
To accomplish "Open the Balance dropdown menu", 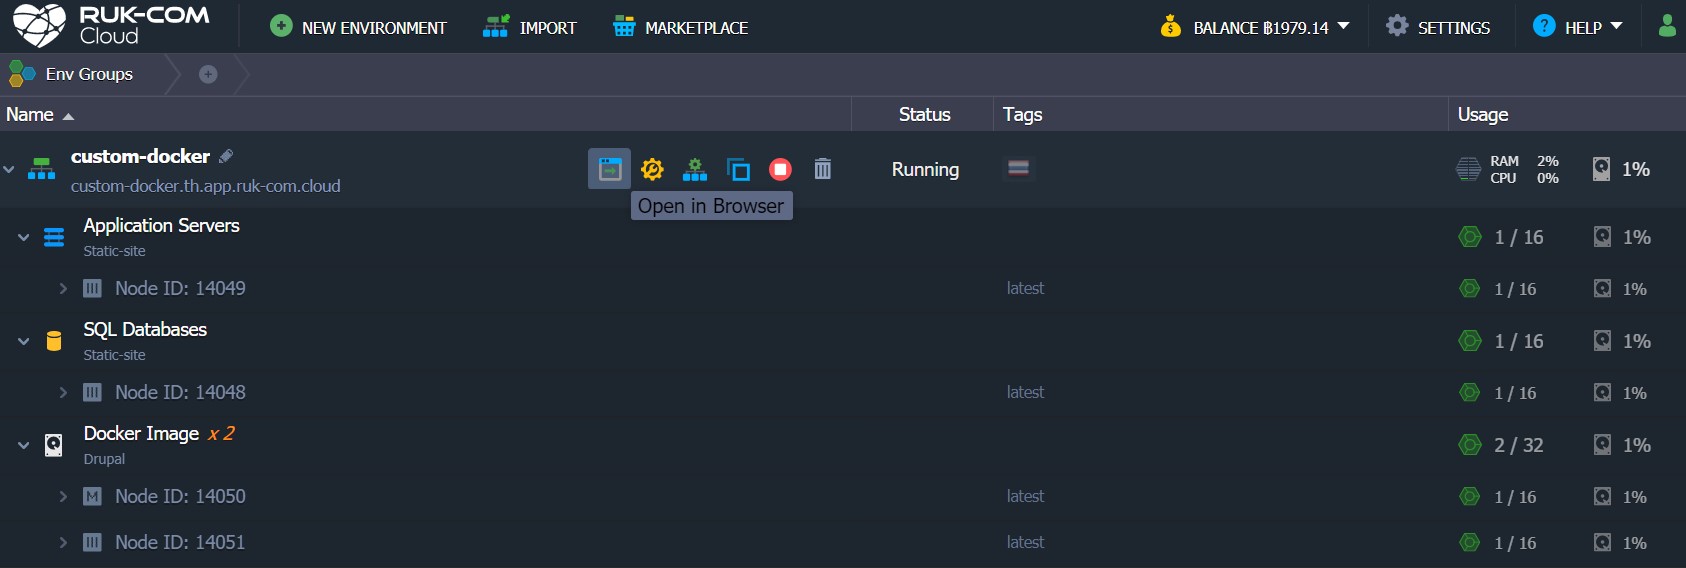I will 1254,27.
